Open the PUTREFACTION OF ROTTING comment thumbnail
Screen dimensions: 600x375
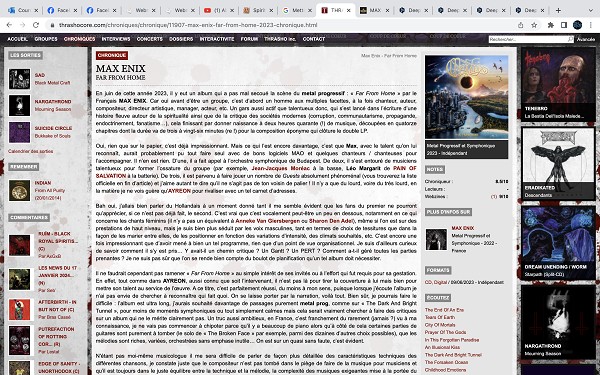pos(20,341)
